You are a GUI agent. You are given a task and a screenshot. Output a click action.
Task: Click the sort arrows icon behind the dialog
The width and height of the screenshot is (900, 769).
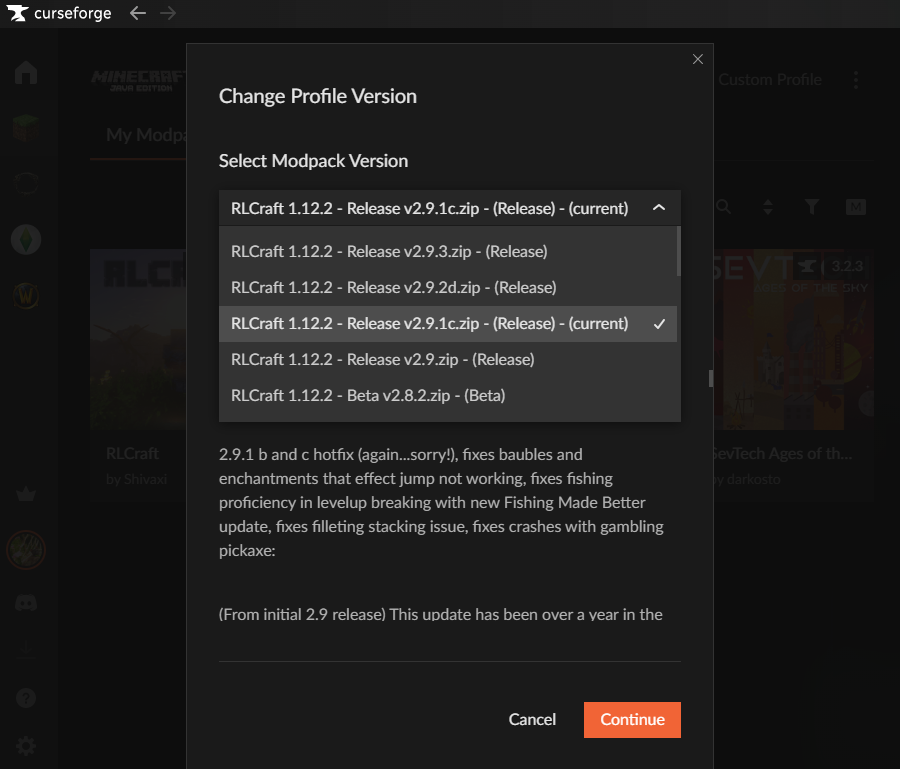[x=768, y=207]
